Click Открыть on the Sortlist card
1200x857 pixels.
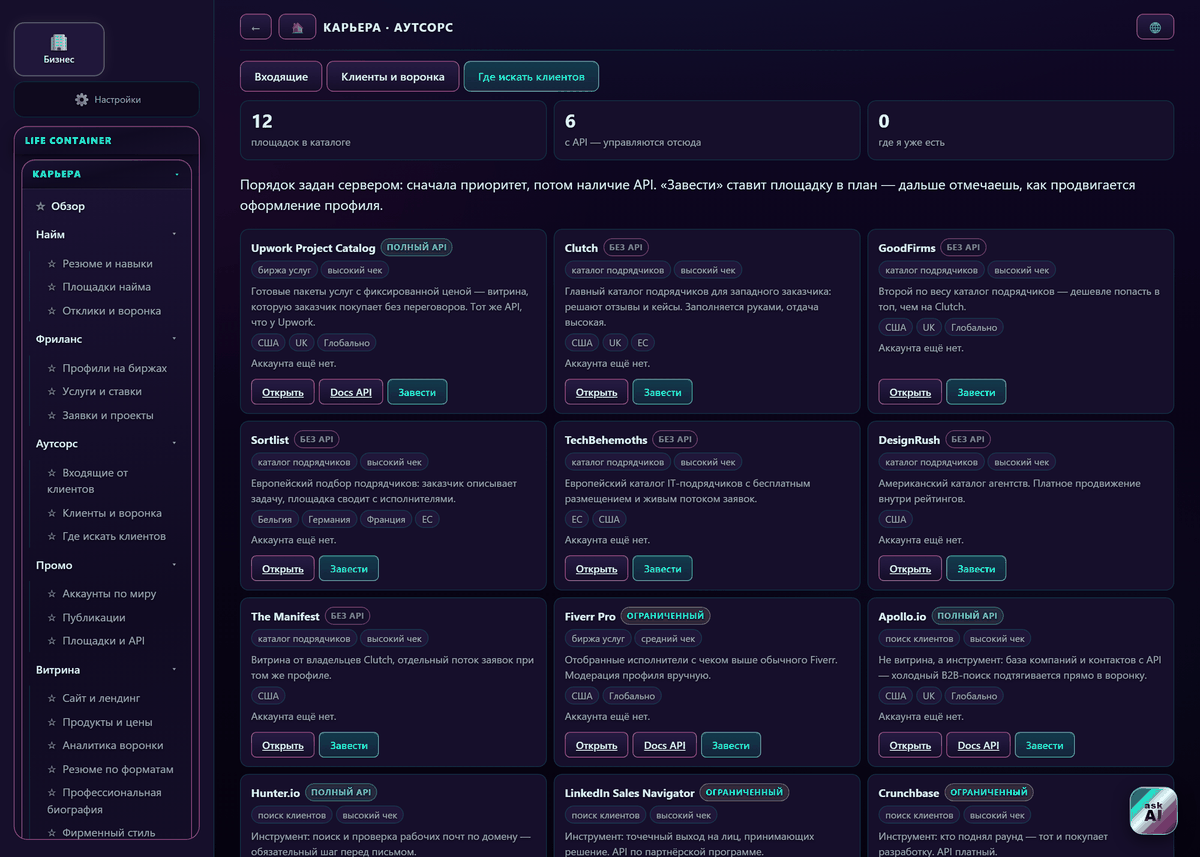283,569
